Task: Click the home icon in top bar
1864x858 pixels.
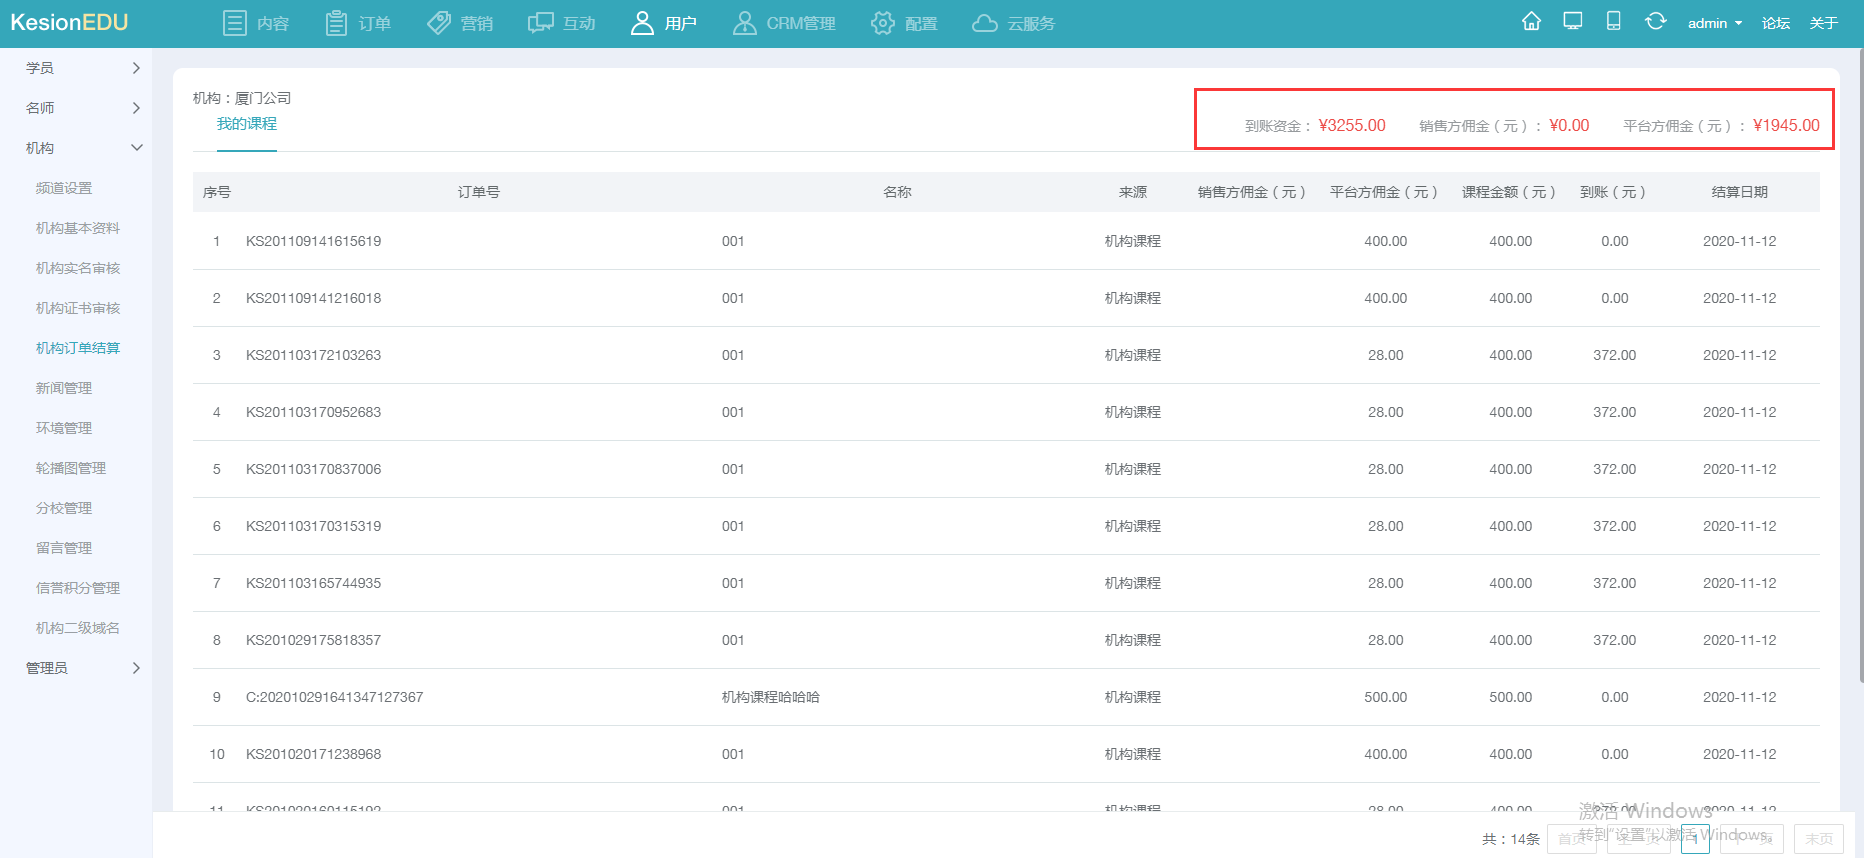Action: (x=1531, y=22)
